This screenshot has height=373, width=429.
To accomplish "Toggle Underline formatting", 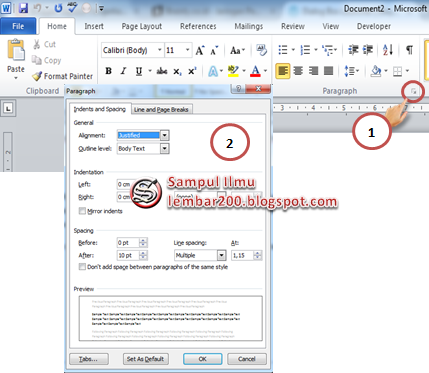I will [139, 71].
